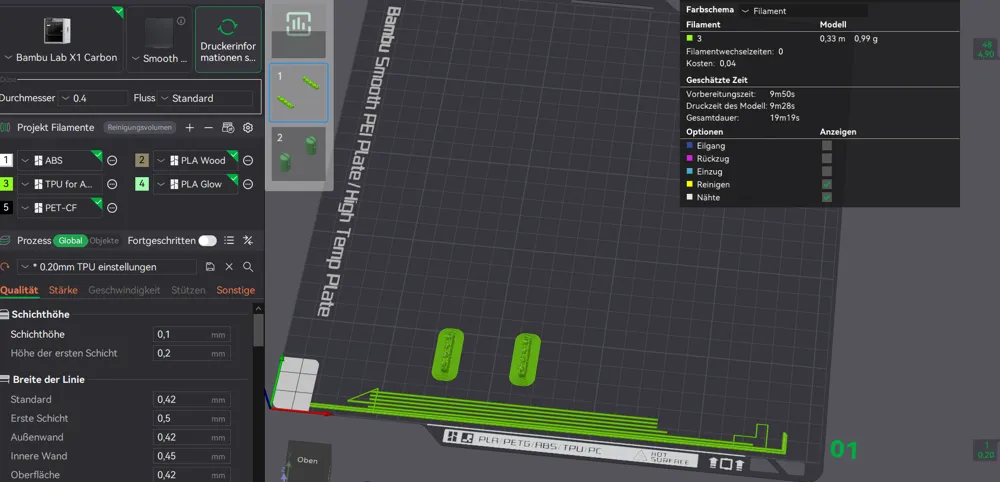Open the settings list view icon

pyautogui.click(x=230, y=240)
